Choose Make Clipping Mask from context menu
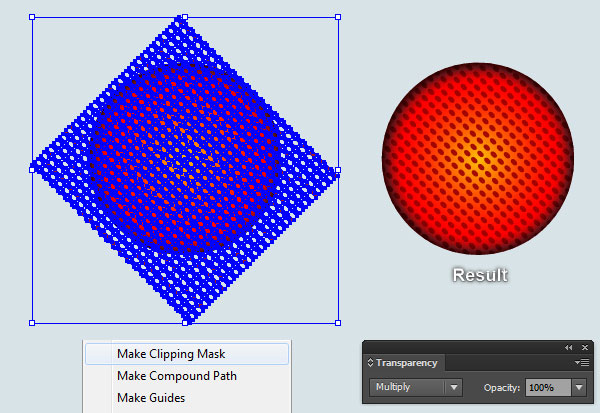Screen dimensions: 600x413 tap(187, 354)
